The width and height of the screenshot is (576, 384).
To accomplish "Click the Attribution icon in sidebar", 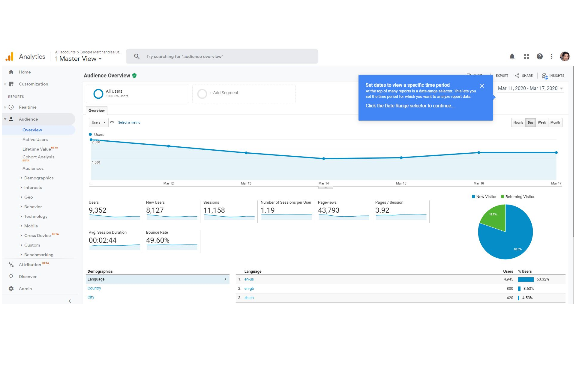I will point(11,265).
